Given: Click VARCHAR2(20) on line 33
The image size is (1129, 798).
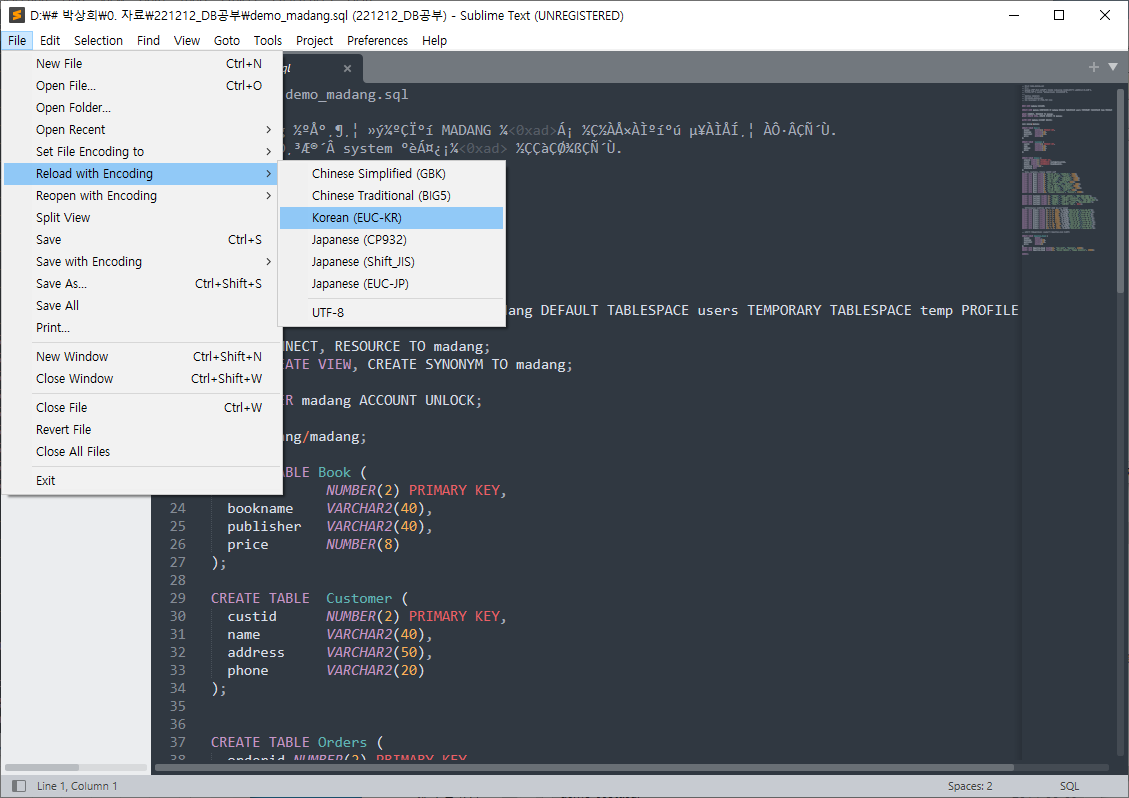Looking at the screenshot, I should pyautogui.click(x=375, y=670).
